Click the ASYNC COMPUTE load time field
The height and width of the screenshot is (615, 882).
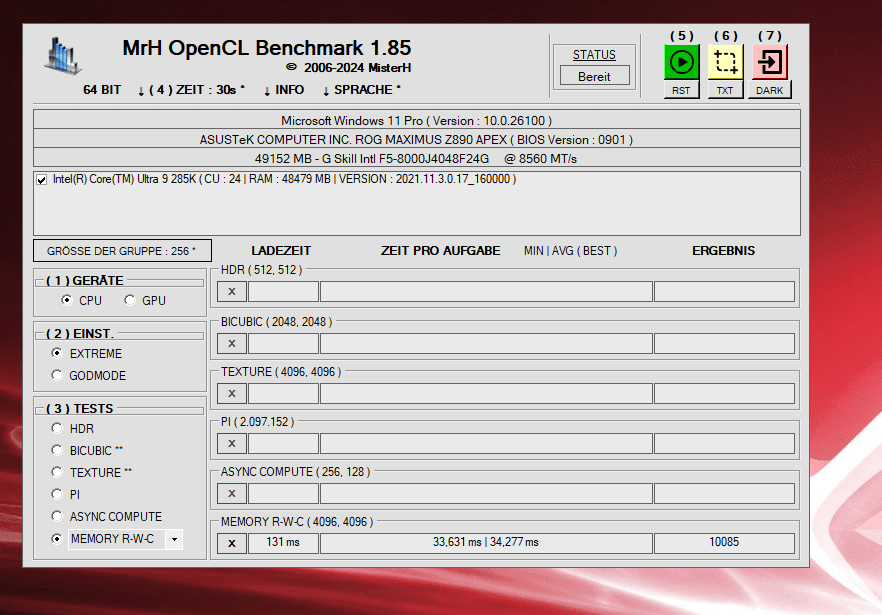(284, 493)
